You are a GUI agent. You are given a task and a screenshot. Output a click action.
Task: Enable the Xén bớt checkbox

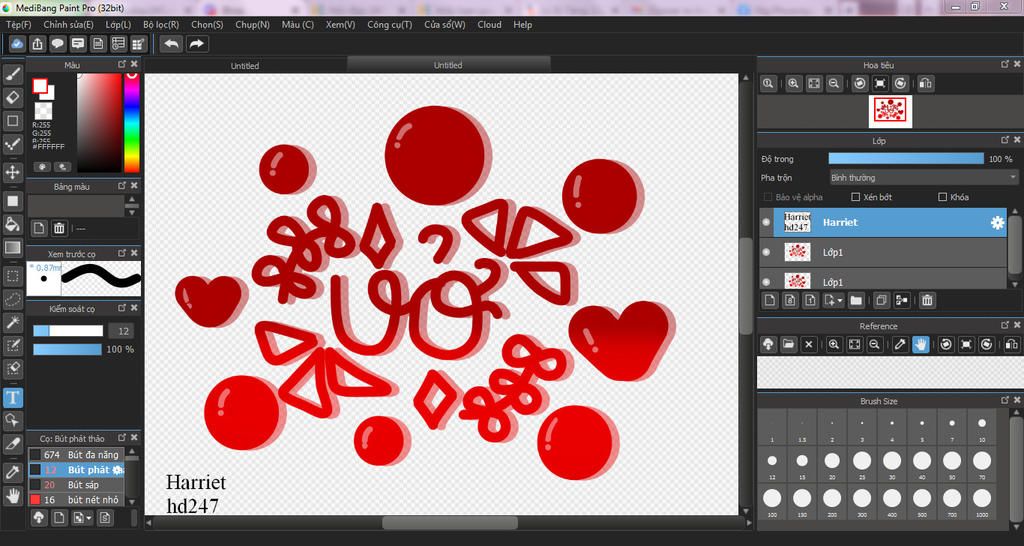point(856,197)
